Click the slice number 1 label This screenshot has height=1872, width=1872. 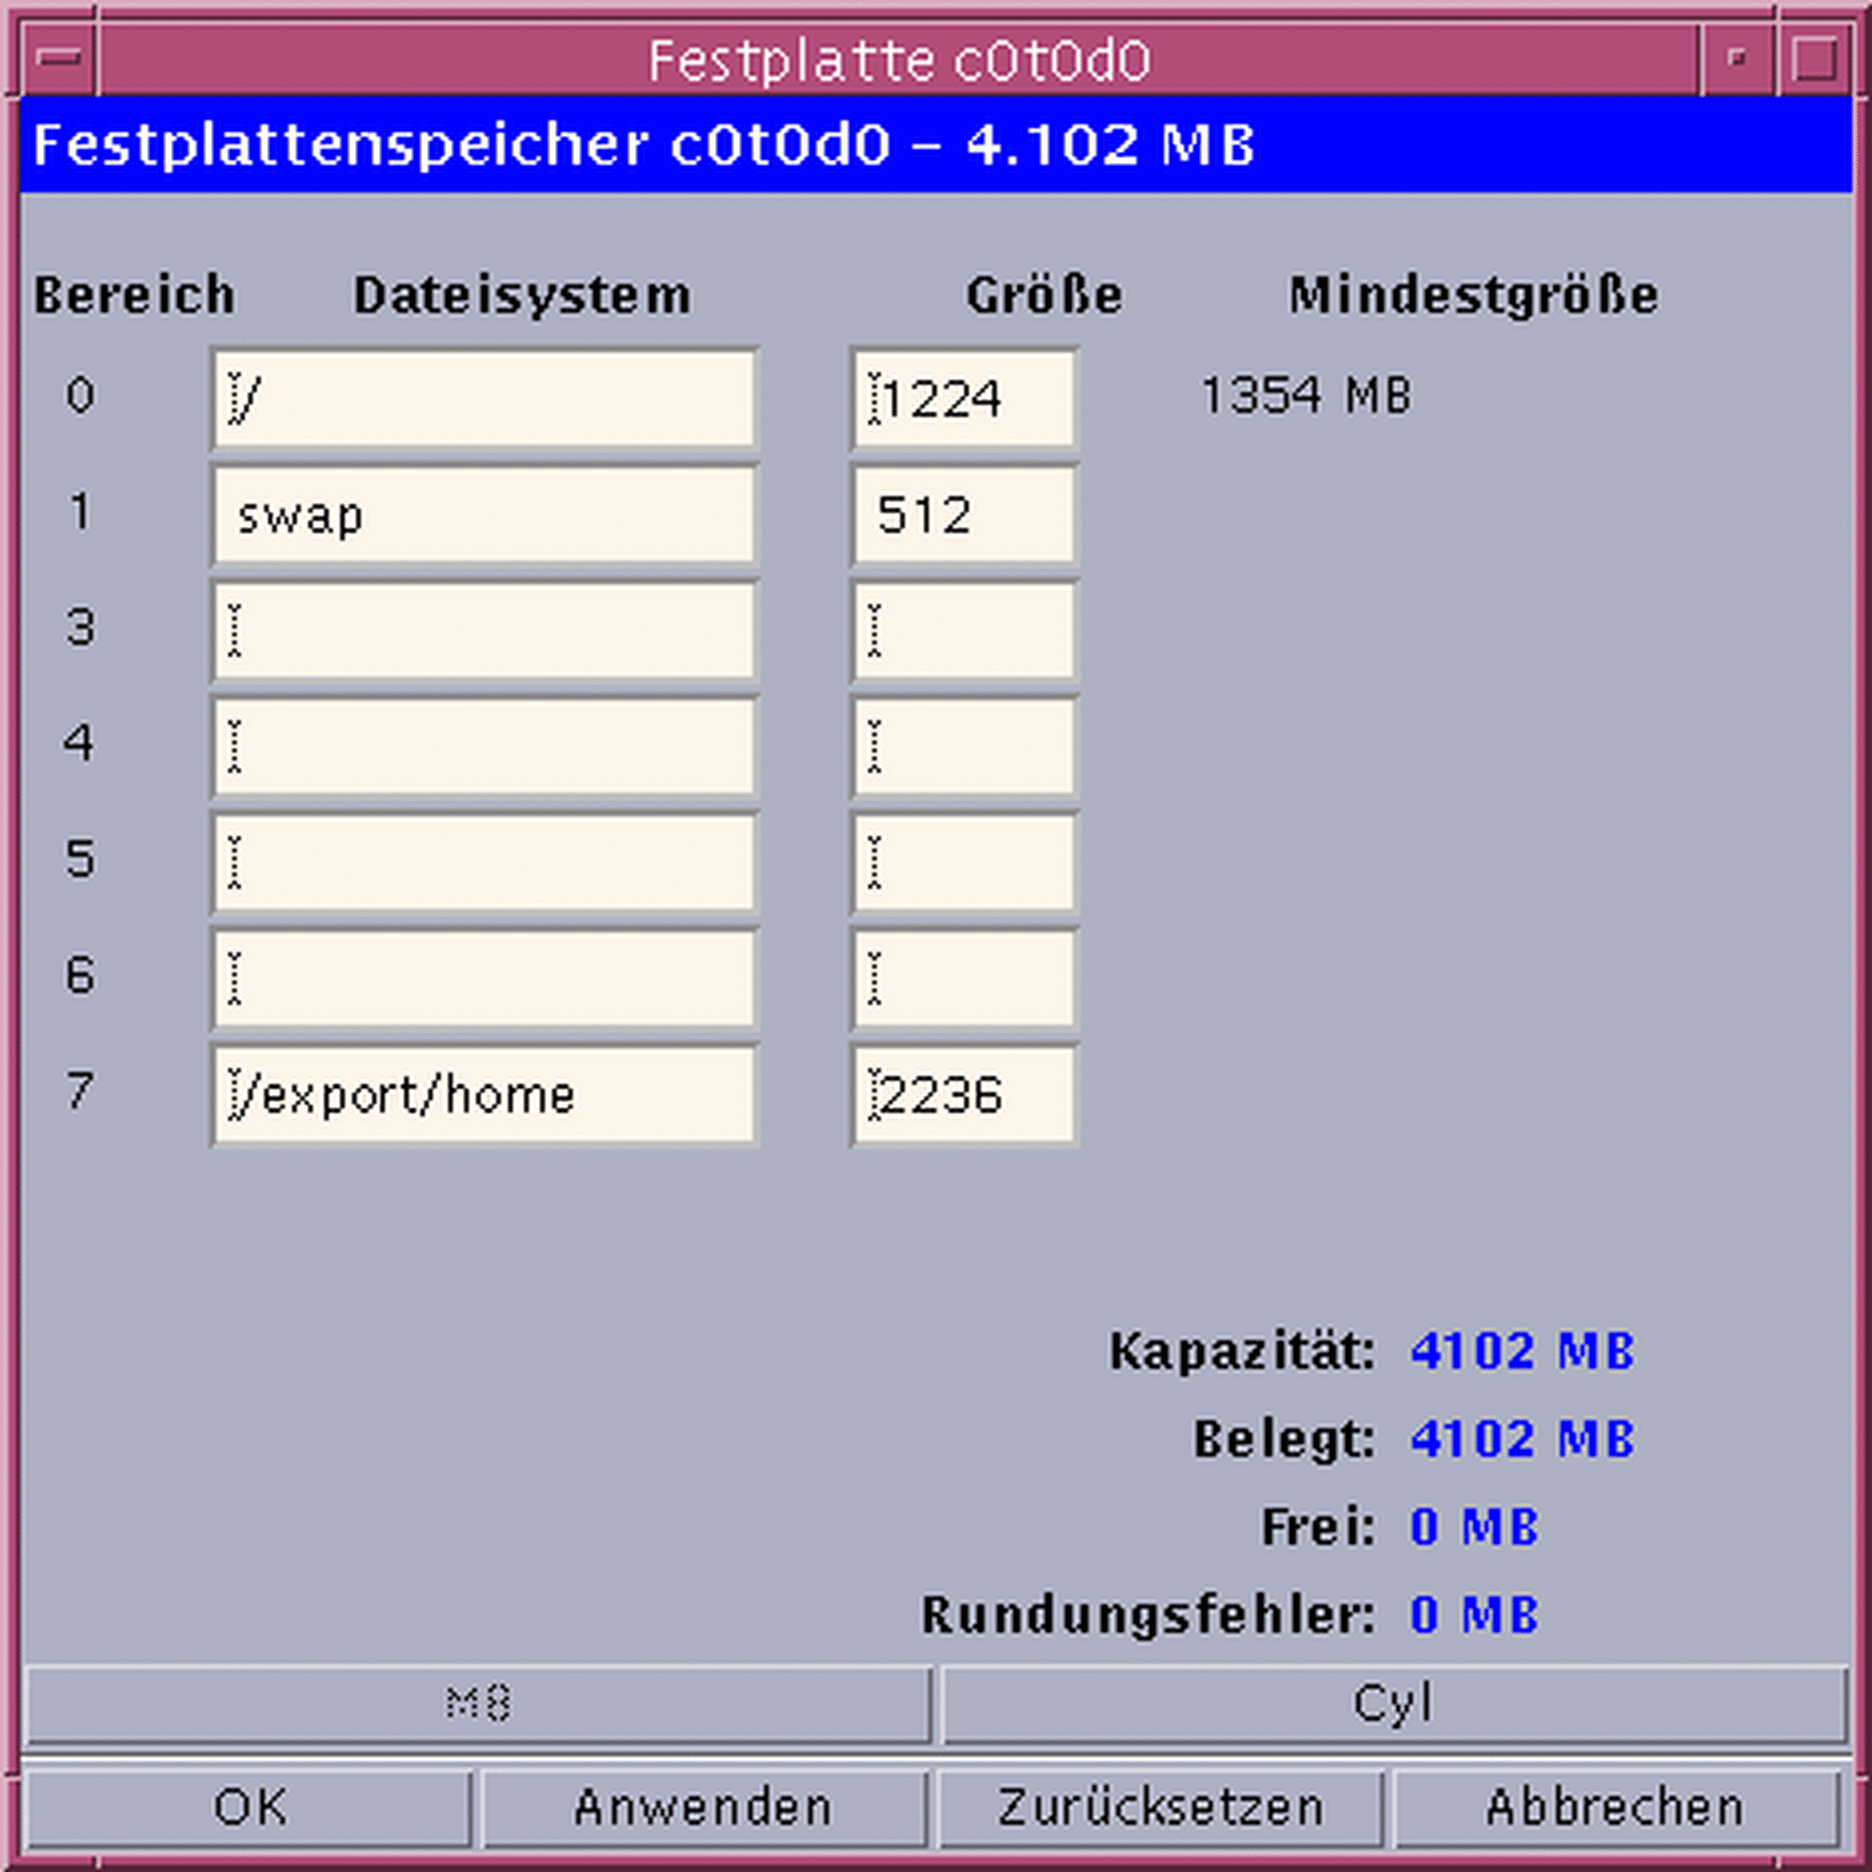(80, 511)
